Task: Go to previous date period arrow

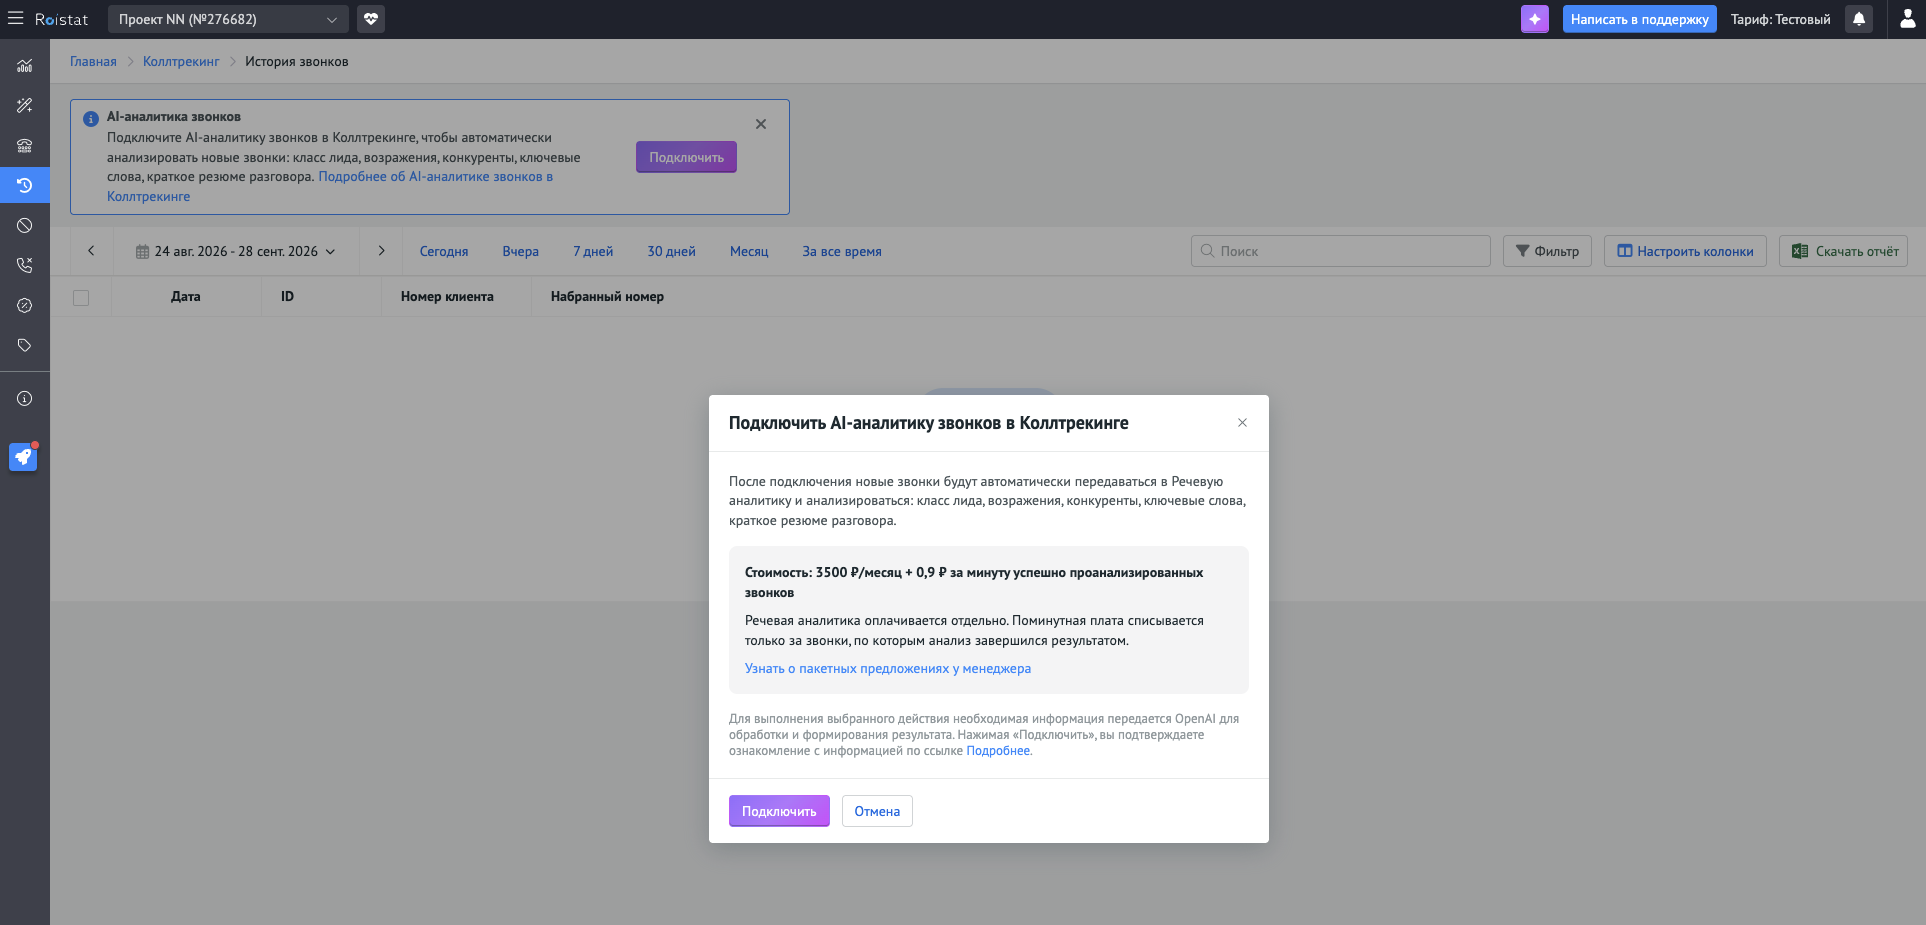Action: coord(91,251)
